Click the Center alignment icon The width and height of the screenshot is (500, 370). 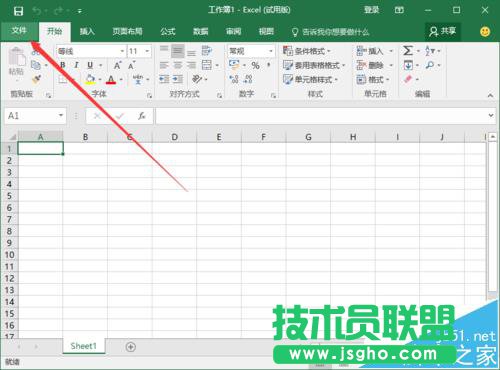178,65
